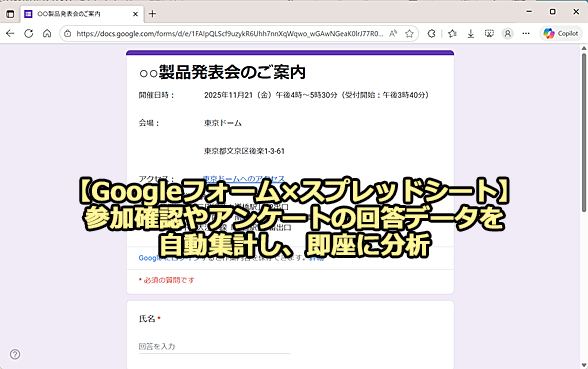Launch Copilot from the toolbar
Image resolution: width=588 pixels, height=369 pixels.
(x=561, y=34)
